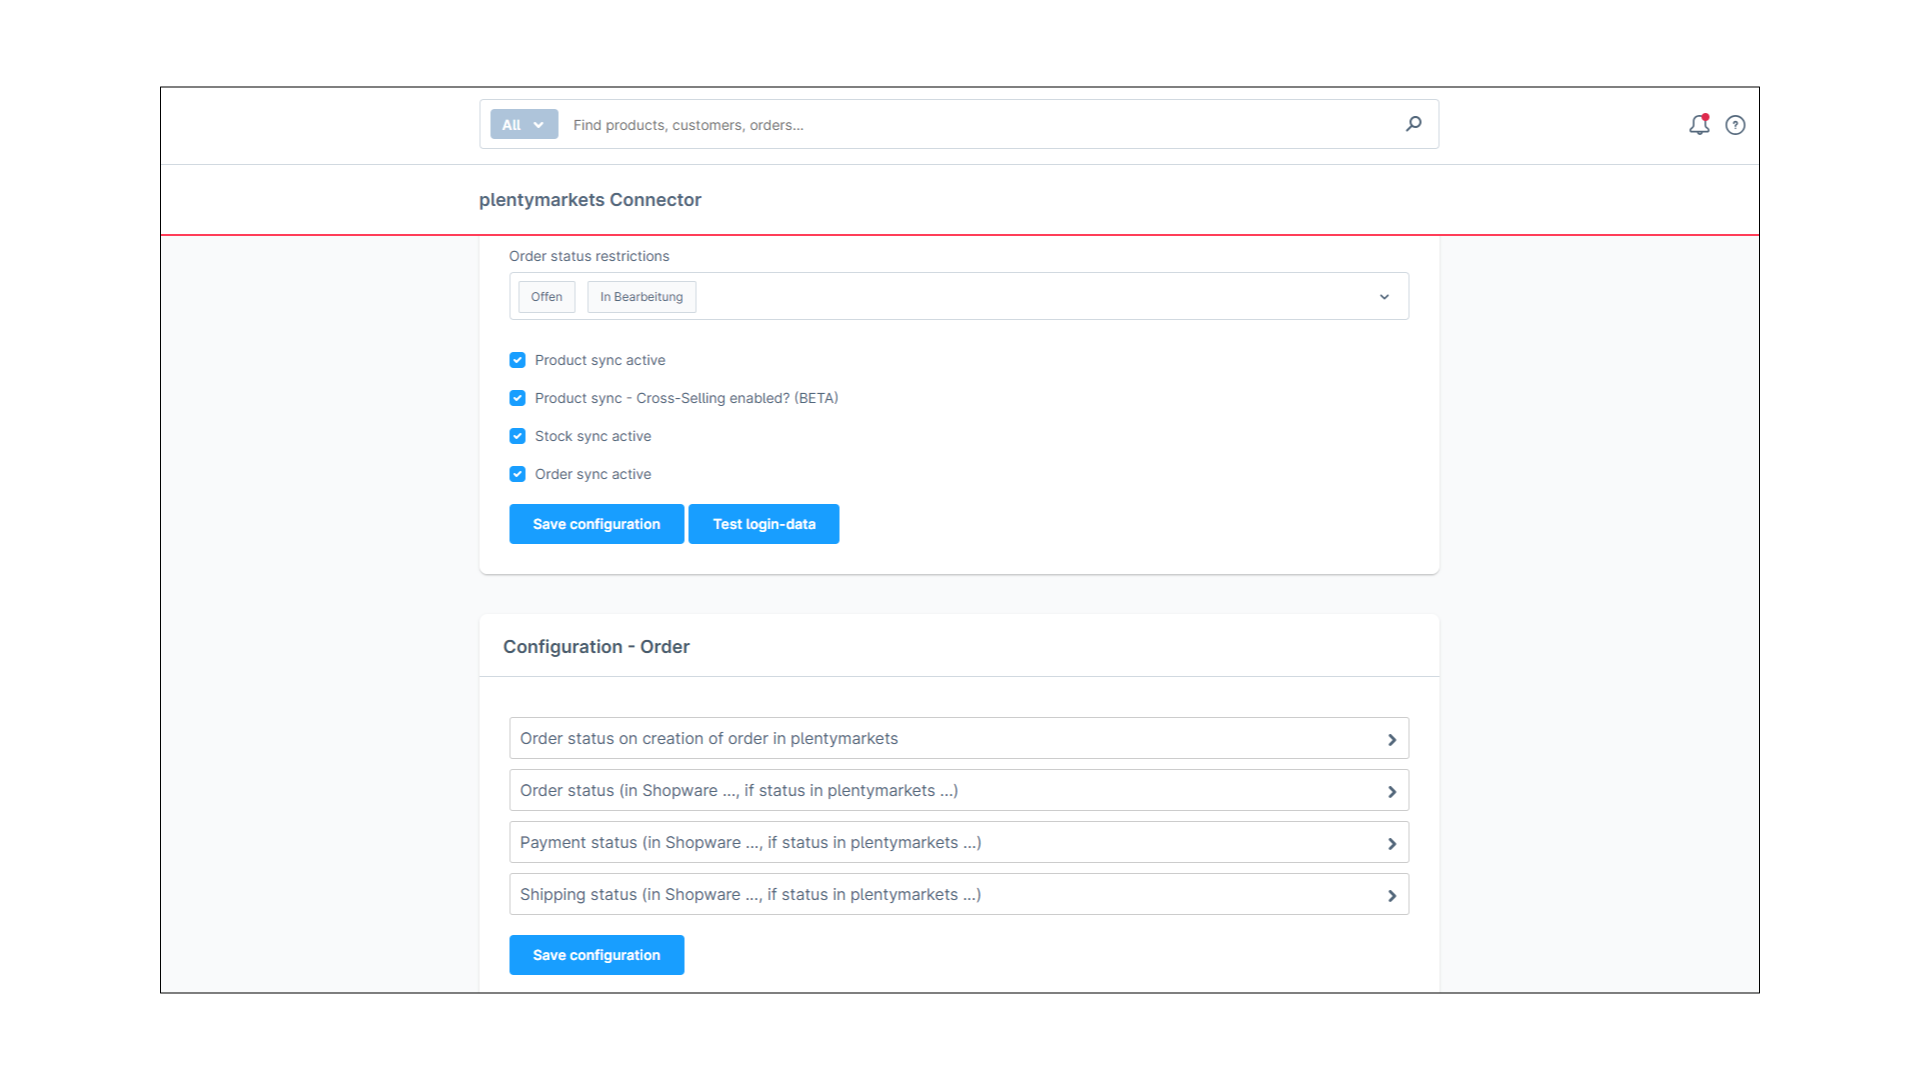Select the Offen status tag

tap(546, 297)
